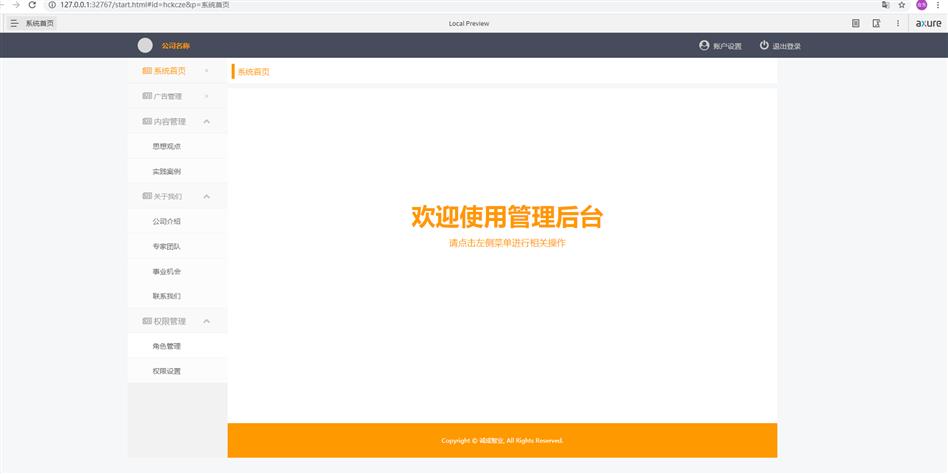
Task: Open the Axure three-dot more options menu
Action: [897, 23]
